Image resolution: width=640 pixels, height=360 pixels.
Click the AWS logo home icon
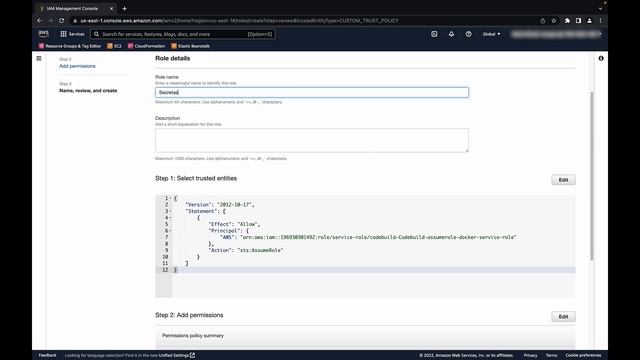pyautogui.click(x=43, y=34)
